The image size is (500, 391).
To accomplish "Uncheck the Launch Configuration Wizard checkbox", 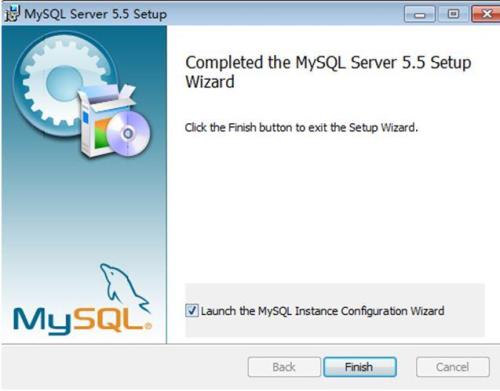I will (192, 310).
